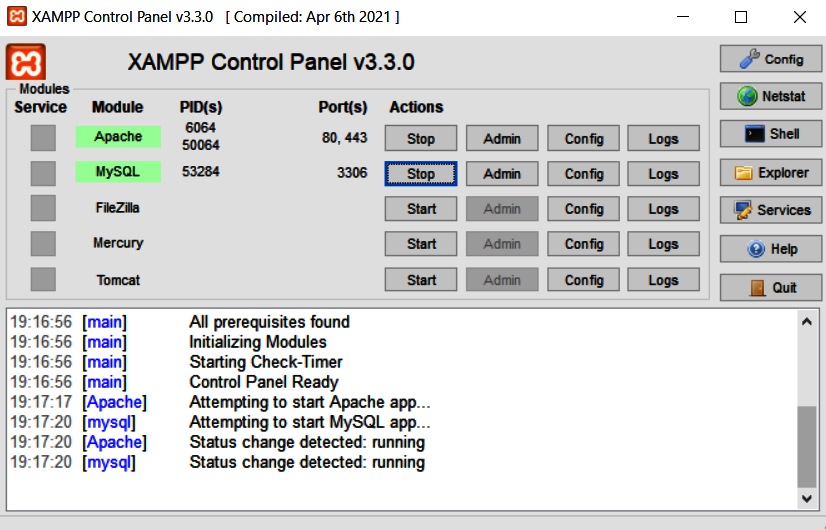Toggle the Apache service checkbox
The height and width of the screenshot is (530, 826).
[x=43, y=138]
